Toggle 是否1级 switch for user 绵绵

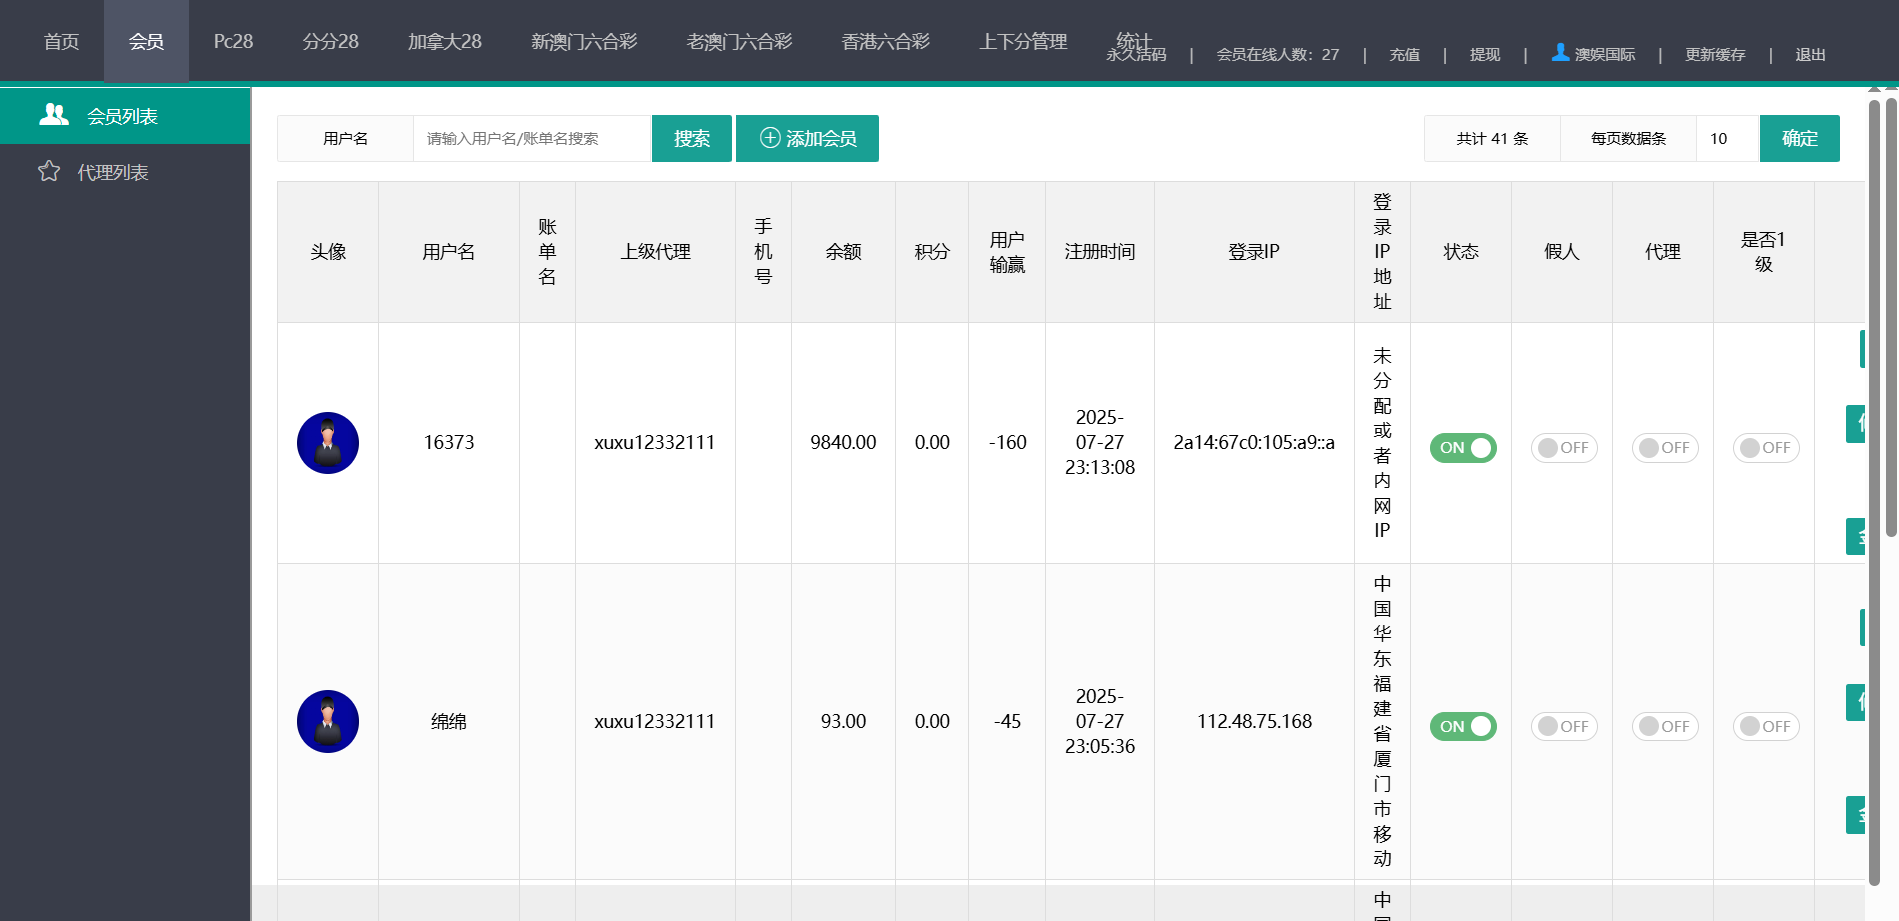point(1765,727)
